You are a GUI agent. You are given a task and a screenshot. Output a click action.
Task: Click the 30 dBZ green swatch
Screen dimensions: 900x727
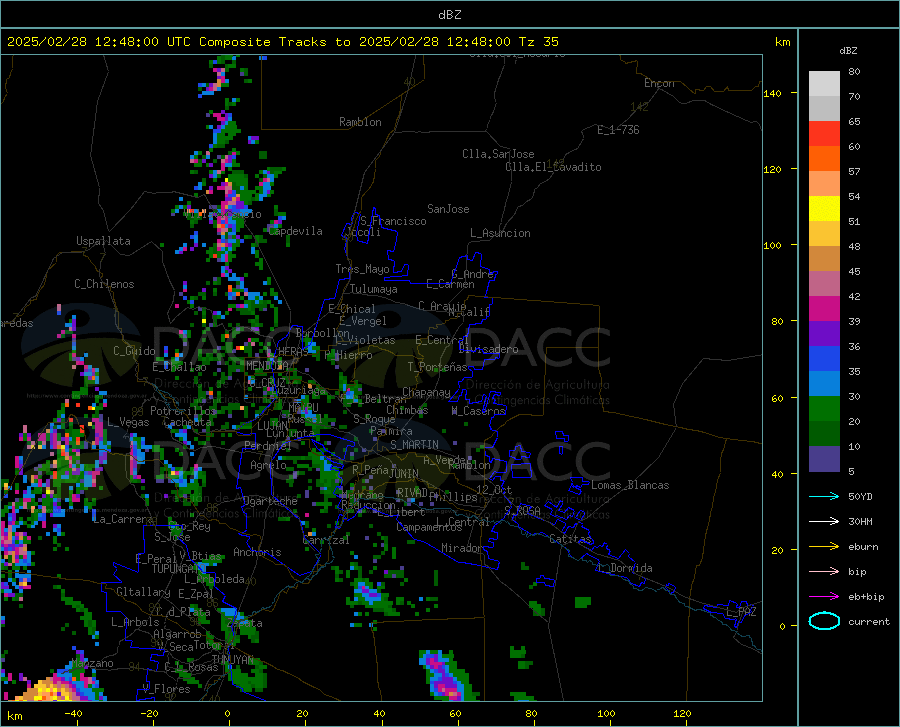point(824,409)
